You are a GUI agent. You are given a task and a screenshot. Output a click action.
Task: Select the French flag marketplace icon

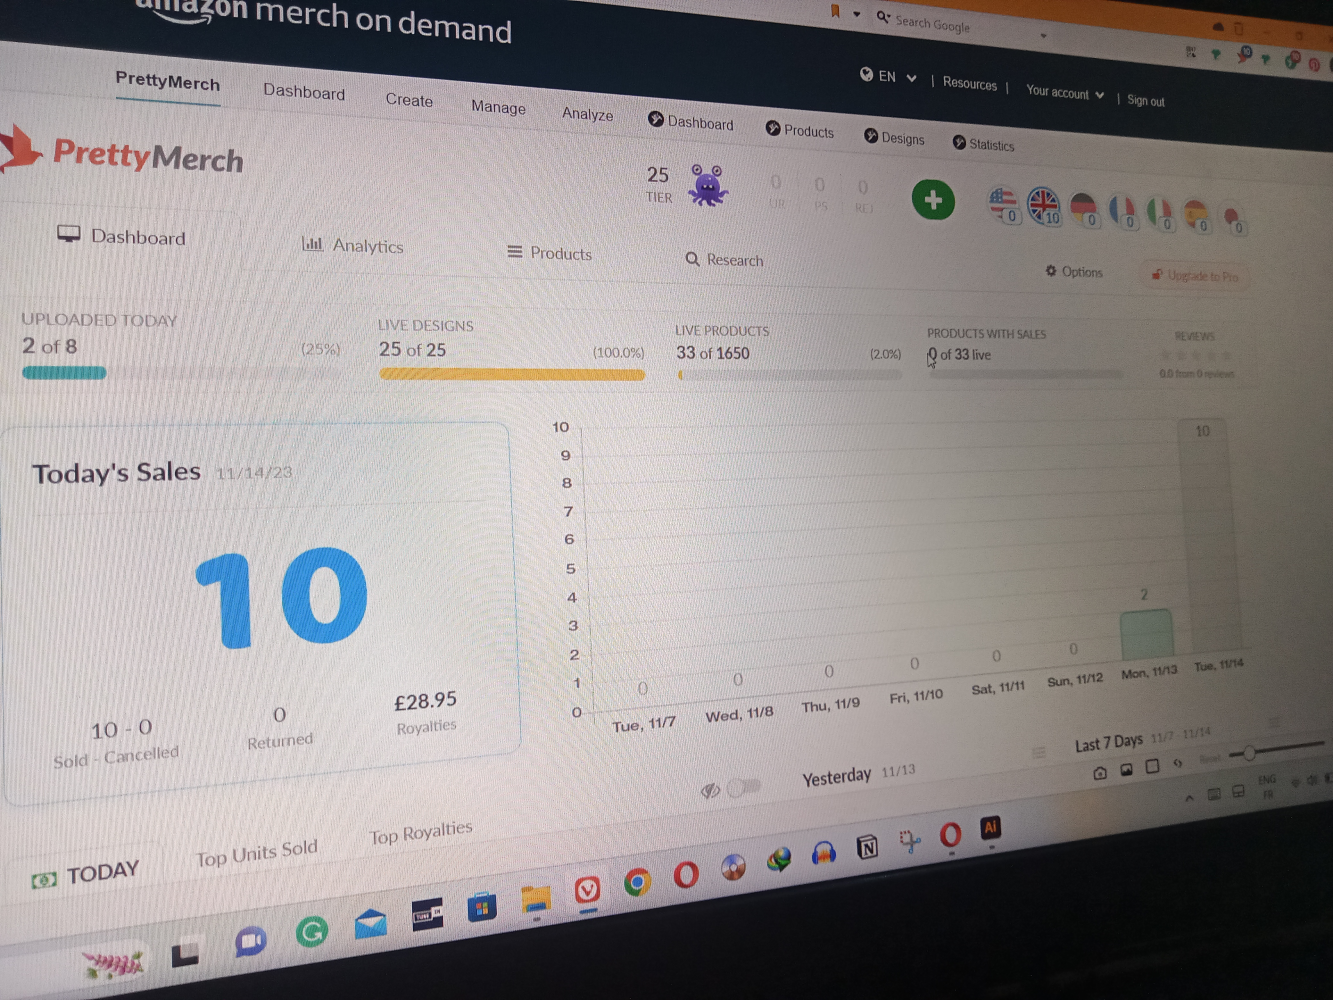1123,212
